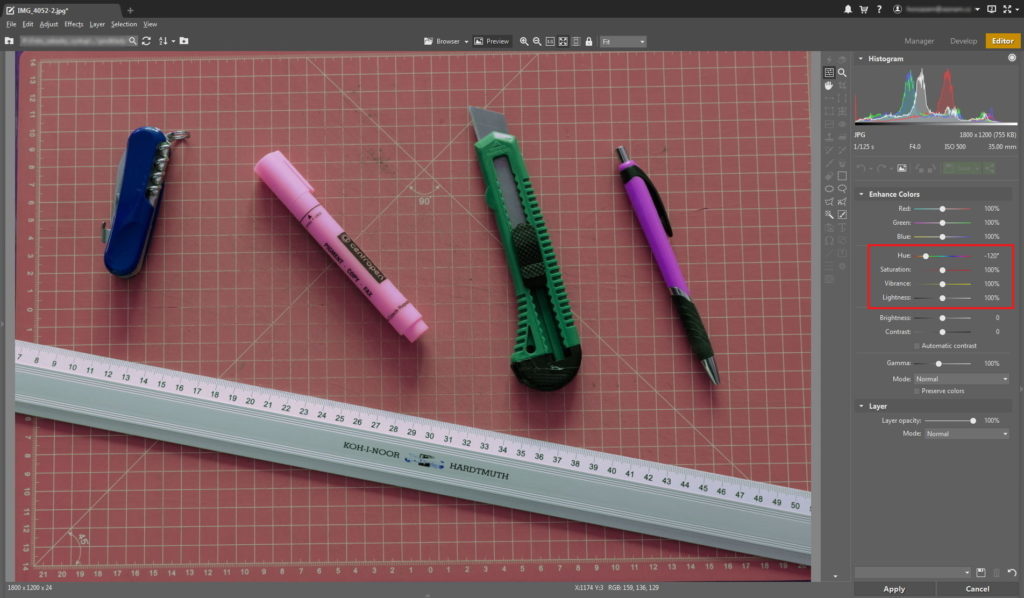Choose the ellipse selection tool
This screenshot has height=598, width=1024.
coord(829,189)
